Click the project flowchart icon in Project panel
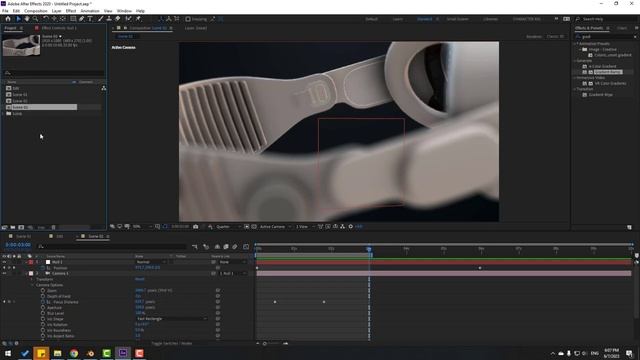Viewport: 640px width, 360px height. pos(104,88)
